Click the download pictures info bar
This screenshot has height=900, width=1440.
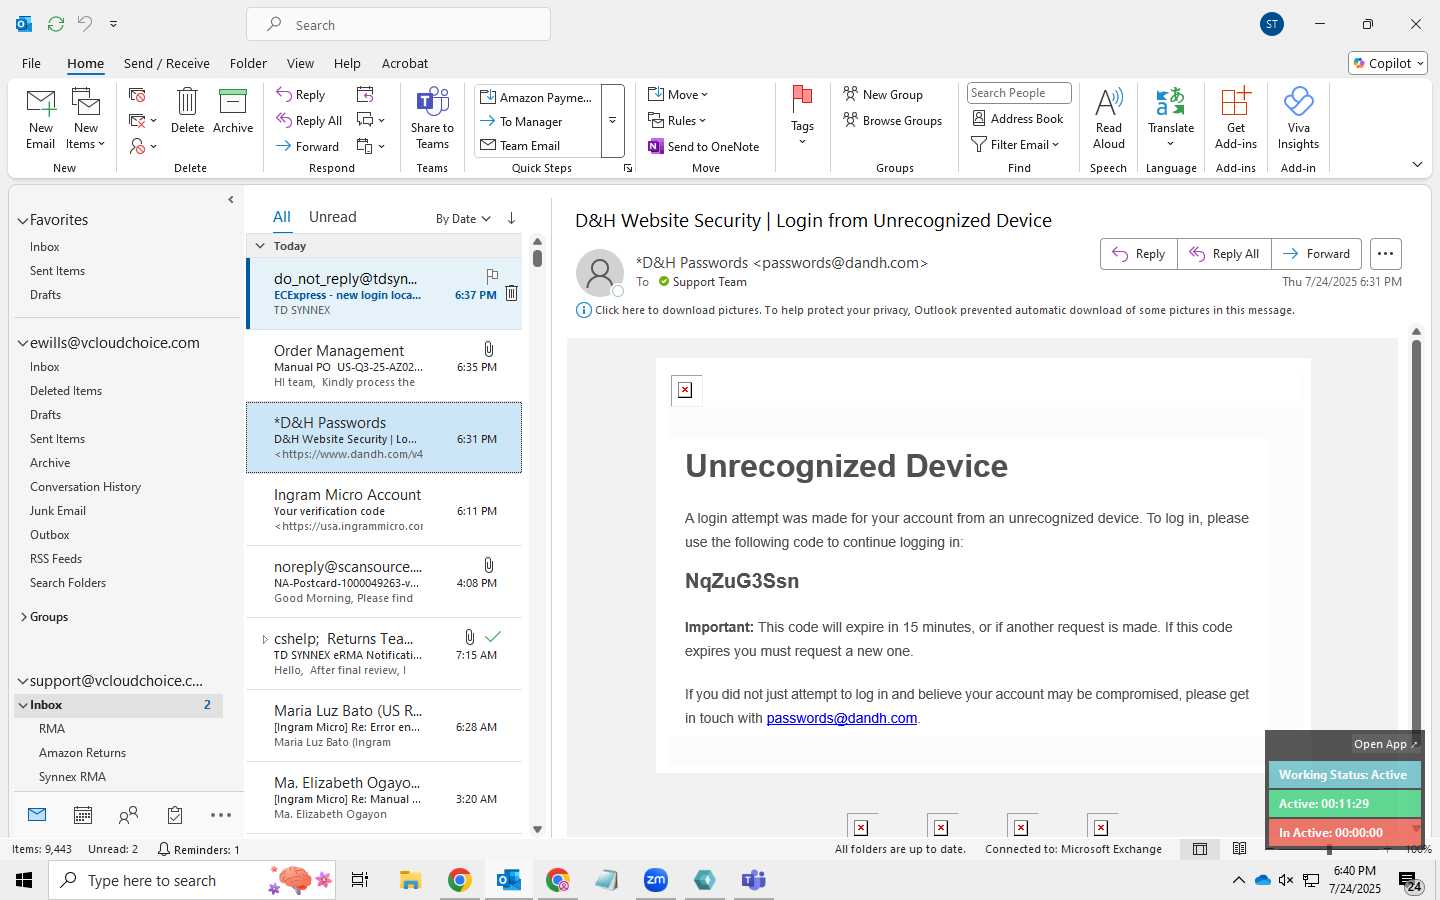pyautogui.click(x=936, y=310)
